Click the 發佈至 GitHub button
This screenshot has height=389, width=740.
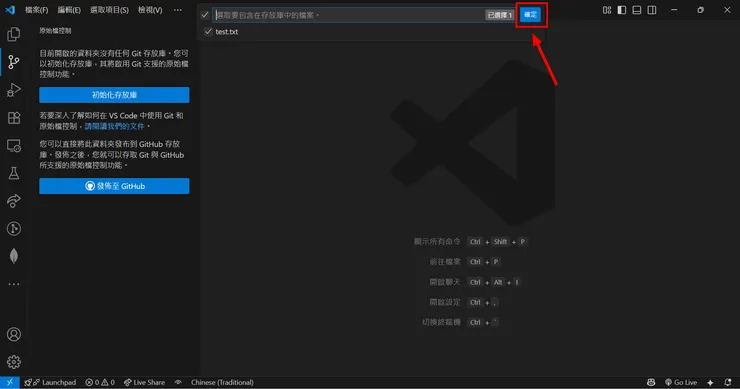tap(114, 186)
